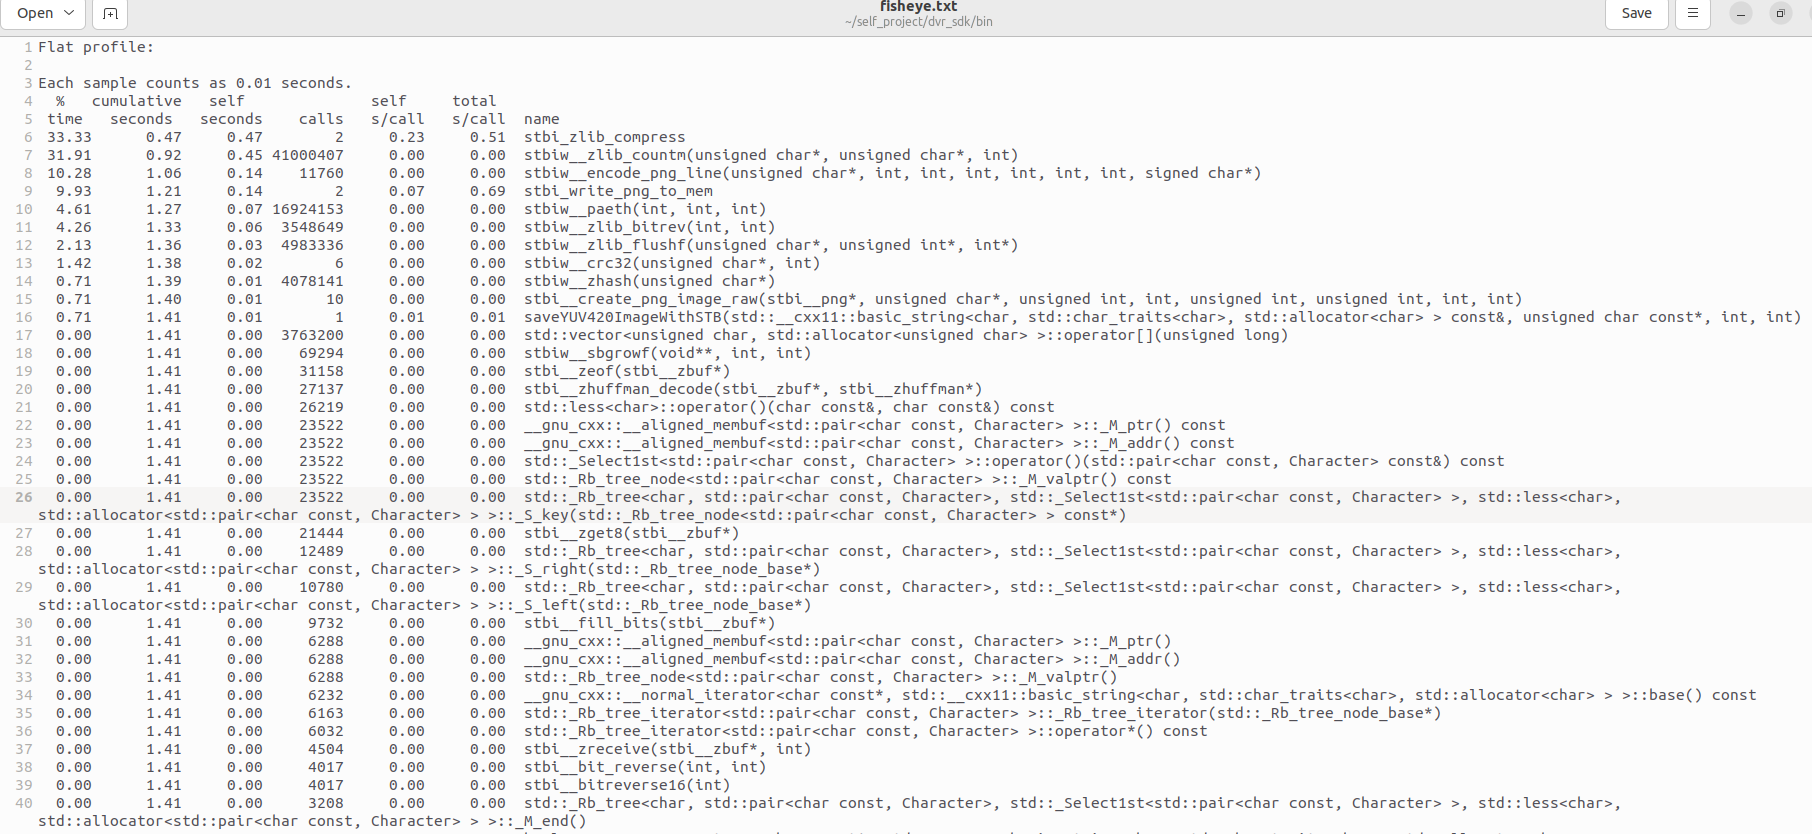Click stbi__bitreverse16(int) entry
1812x834 pixels.
[627, 785]
